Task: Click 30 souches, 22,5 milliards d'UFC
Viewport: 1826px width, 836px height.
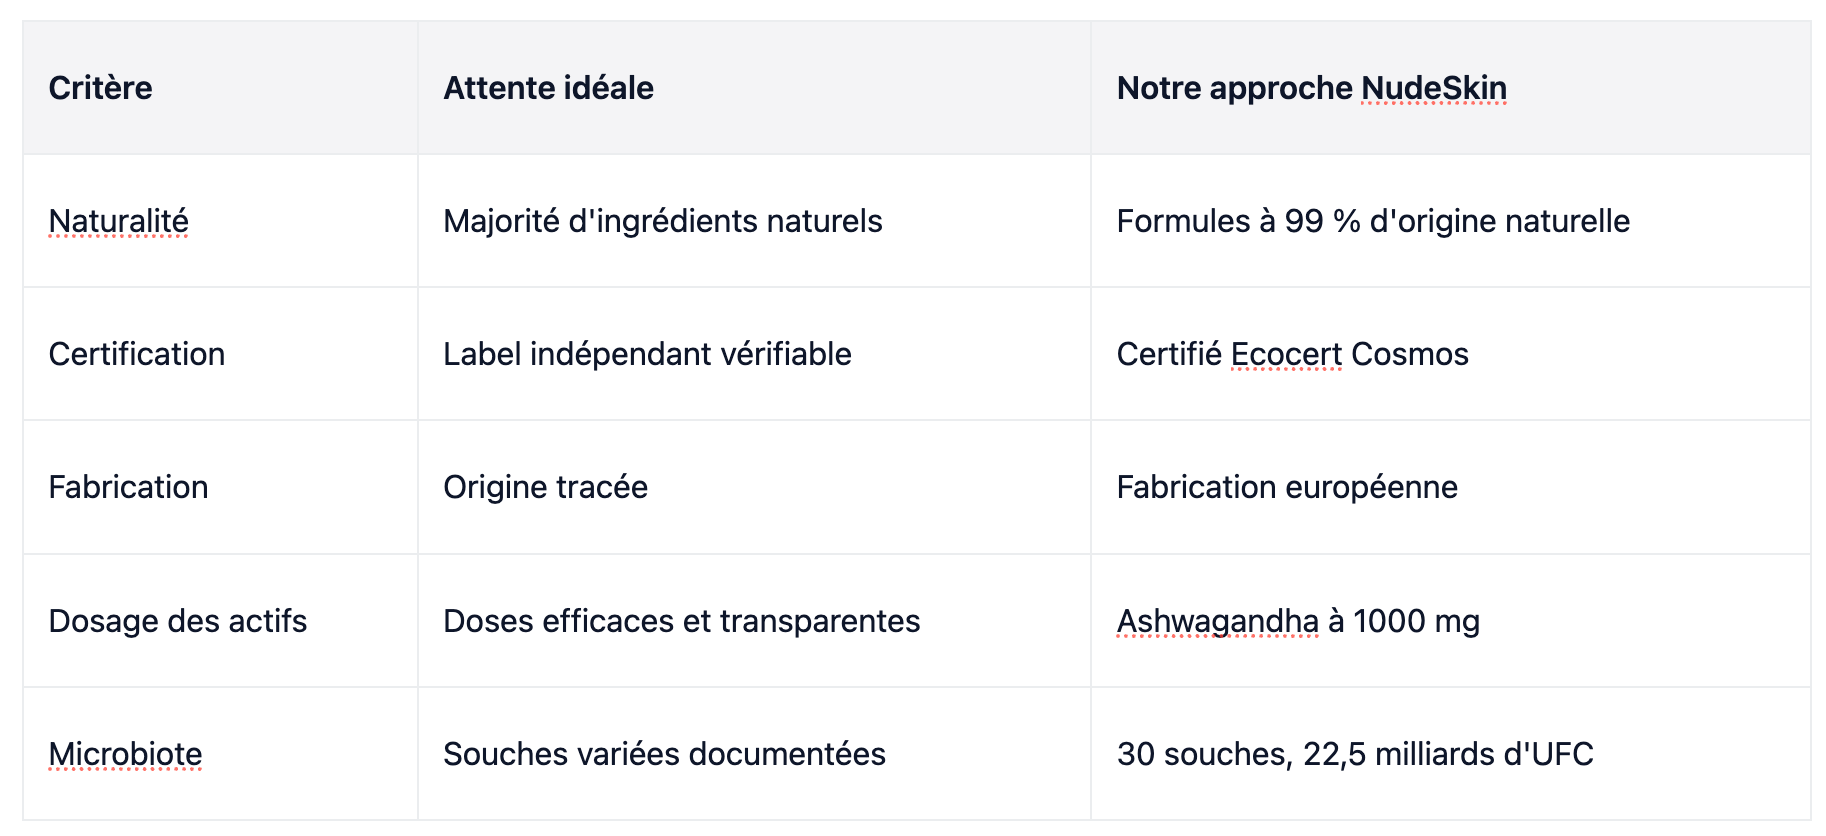Action: coord(1355,754)
